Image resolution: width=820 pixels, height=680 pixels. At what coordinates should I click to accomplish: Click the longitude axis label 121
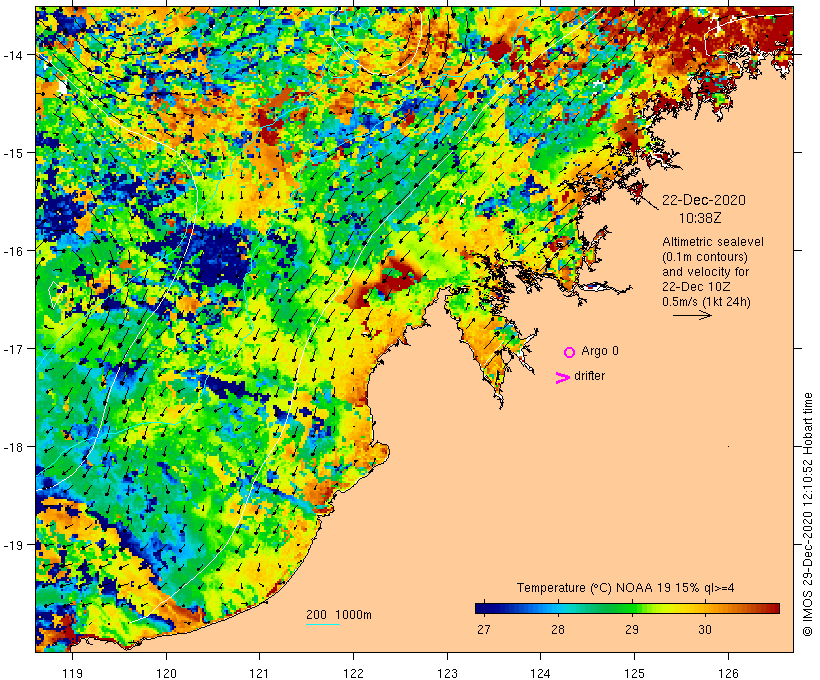[259, 673]
